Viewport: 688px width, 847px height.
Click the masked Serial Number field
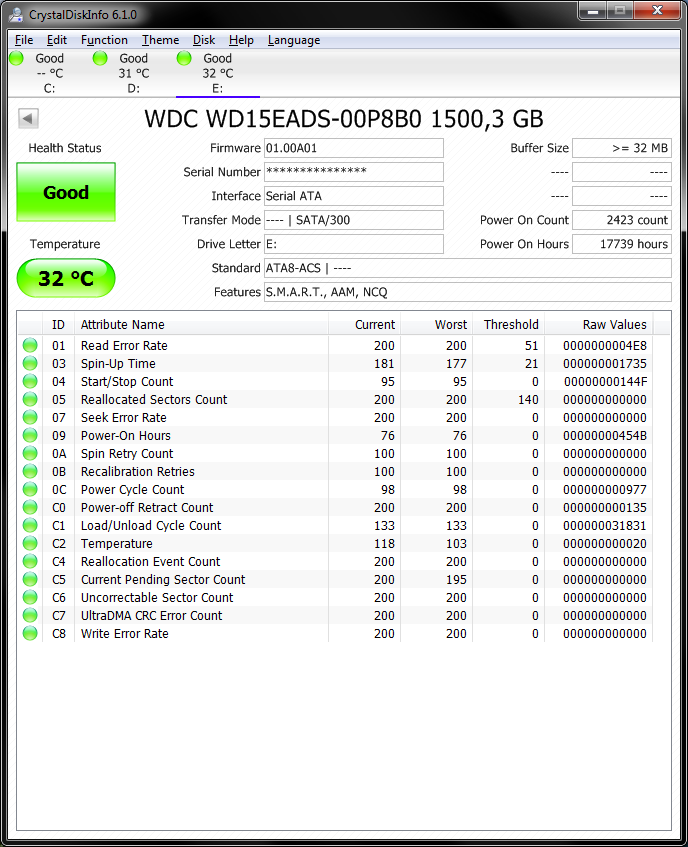click(354, 172)
